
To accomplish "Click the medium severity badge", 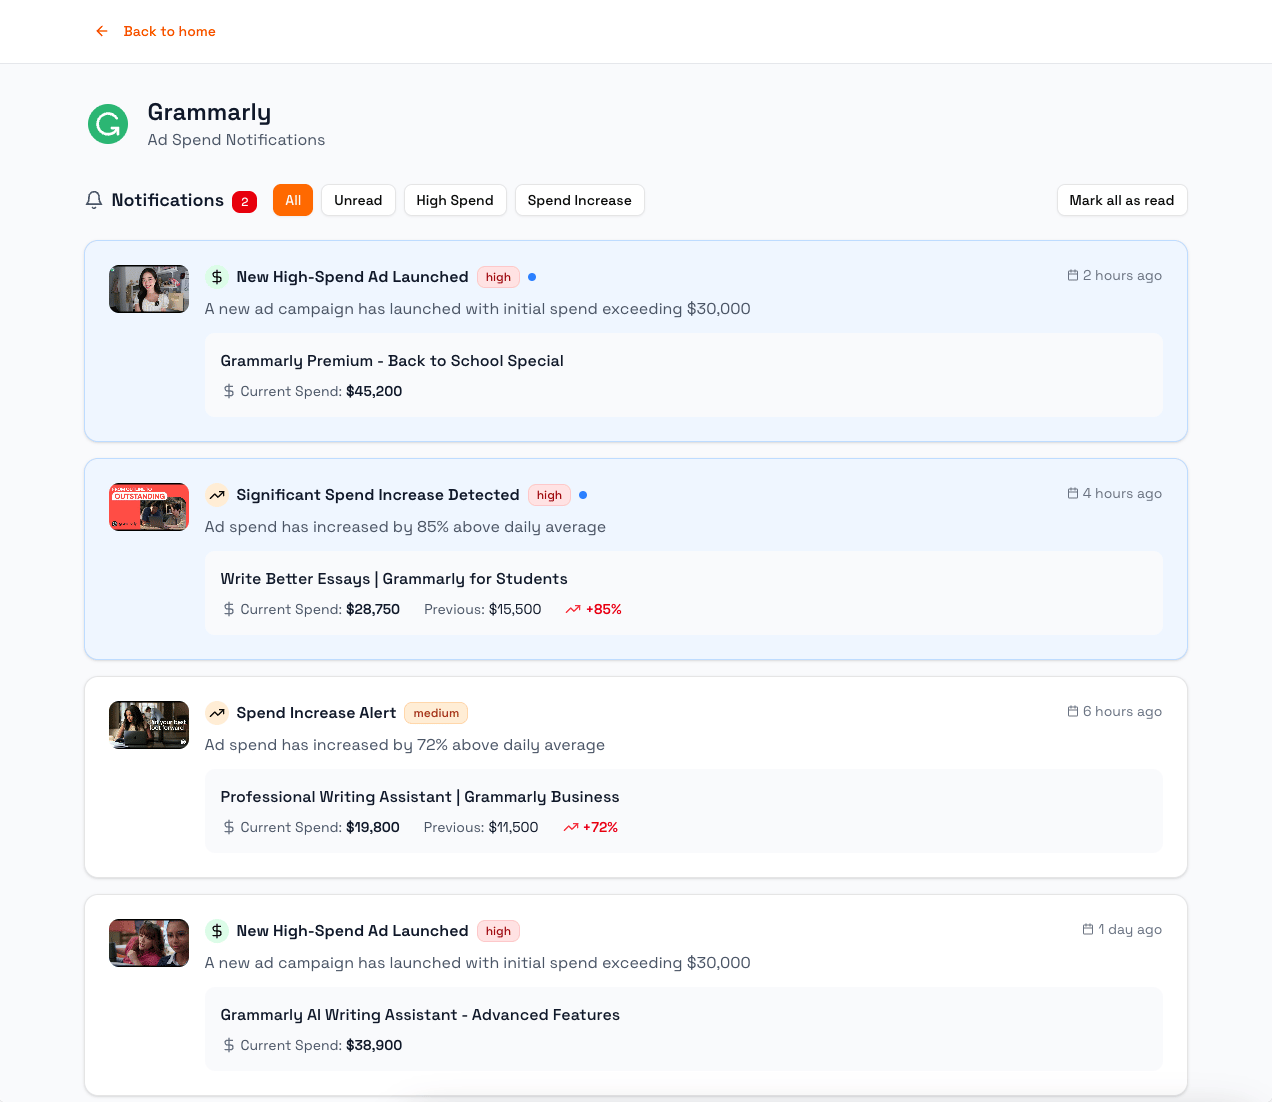I will click(x=436, y=713).
